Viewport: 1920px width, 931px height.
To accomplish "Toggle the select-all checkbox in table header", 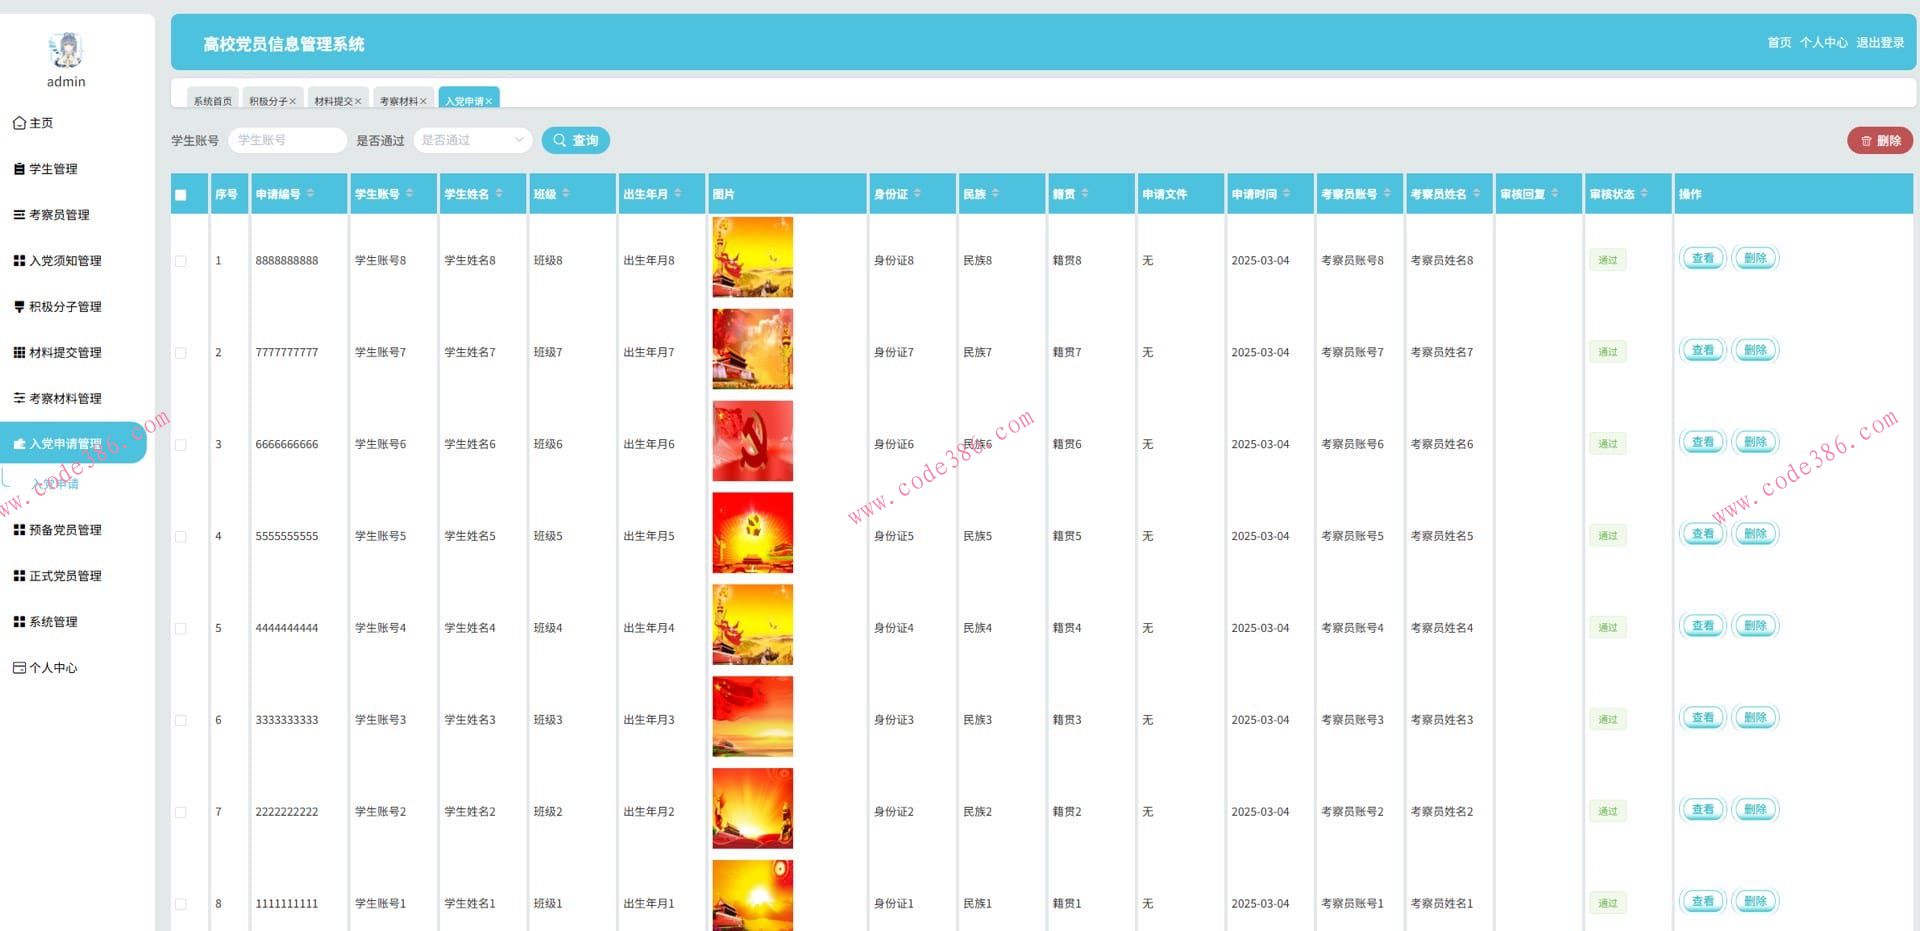I will pos(181,195).
